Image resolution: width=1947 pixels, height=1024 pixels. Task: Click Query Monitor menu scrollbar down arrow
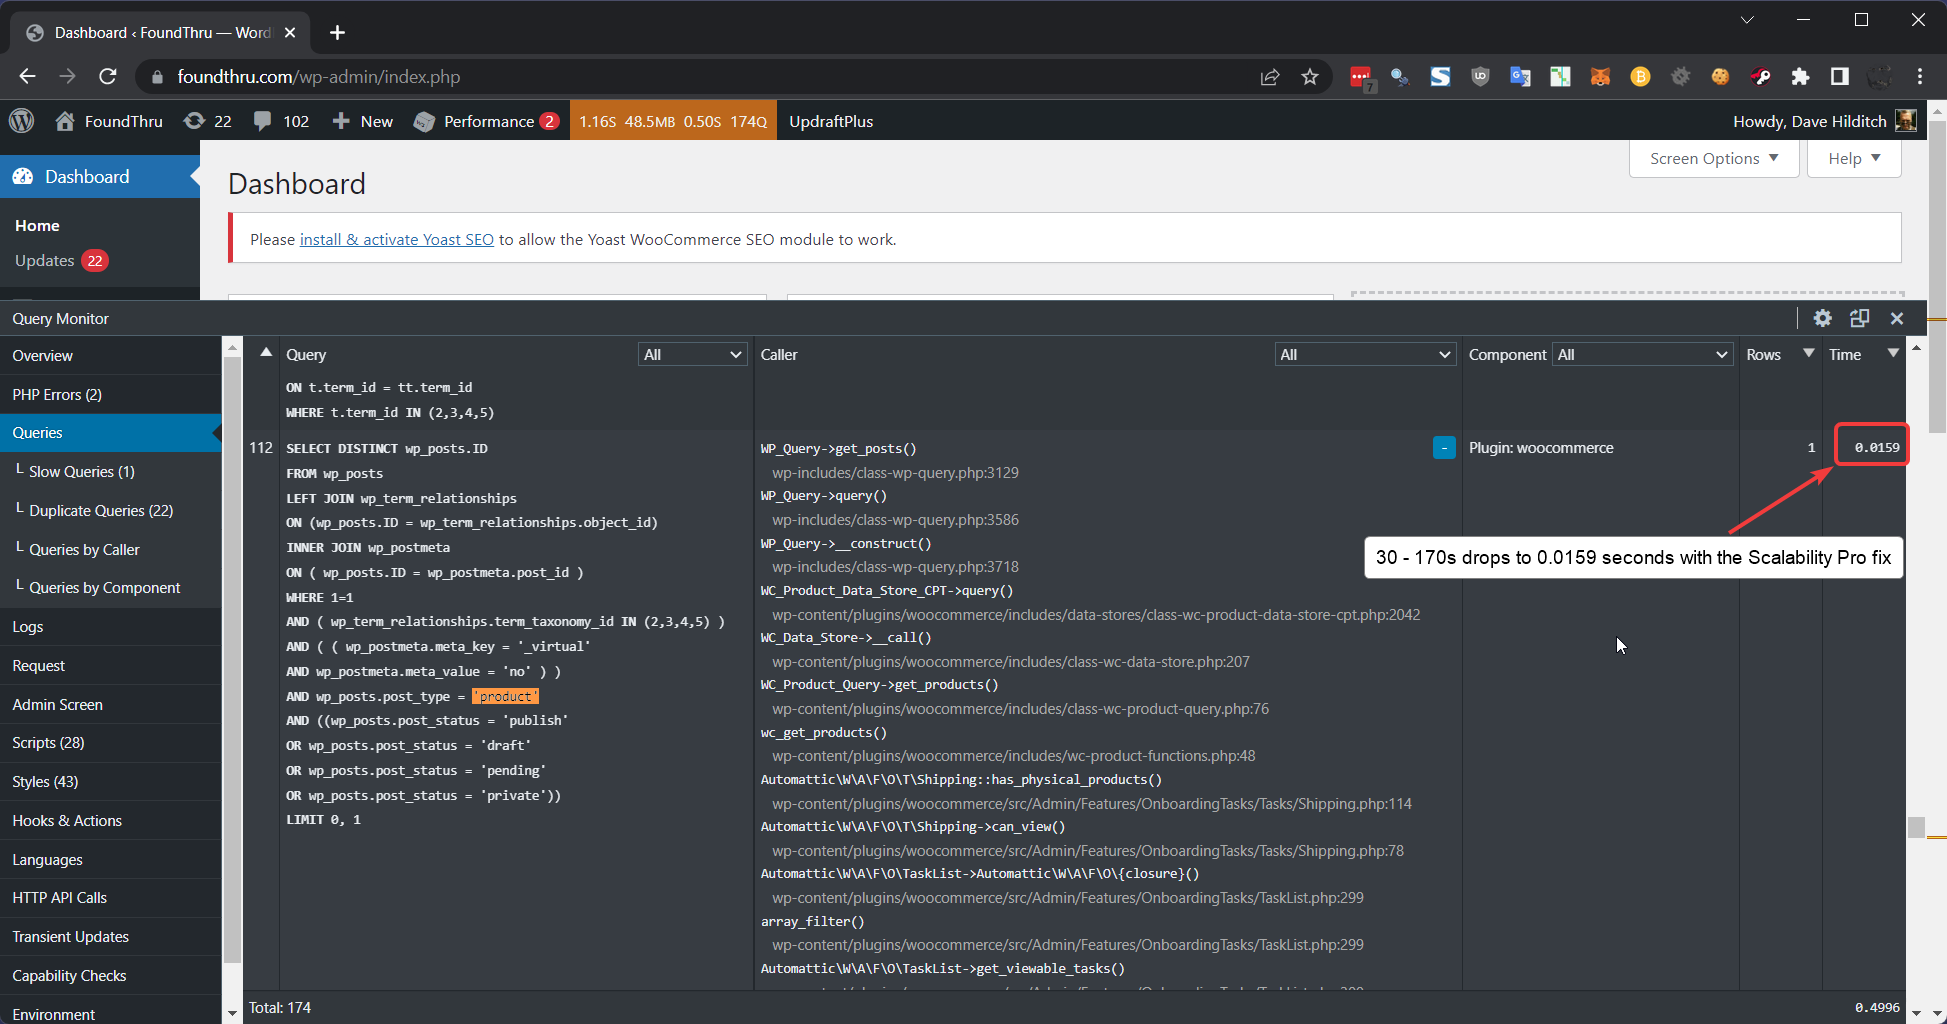(232, 1013)
